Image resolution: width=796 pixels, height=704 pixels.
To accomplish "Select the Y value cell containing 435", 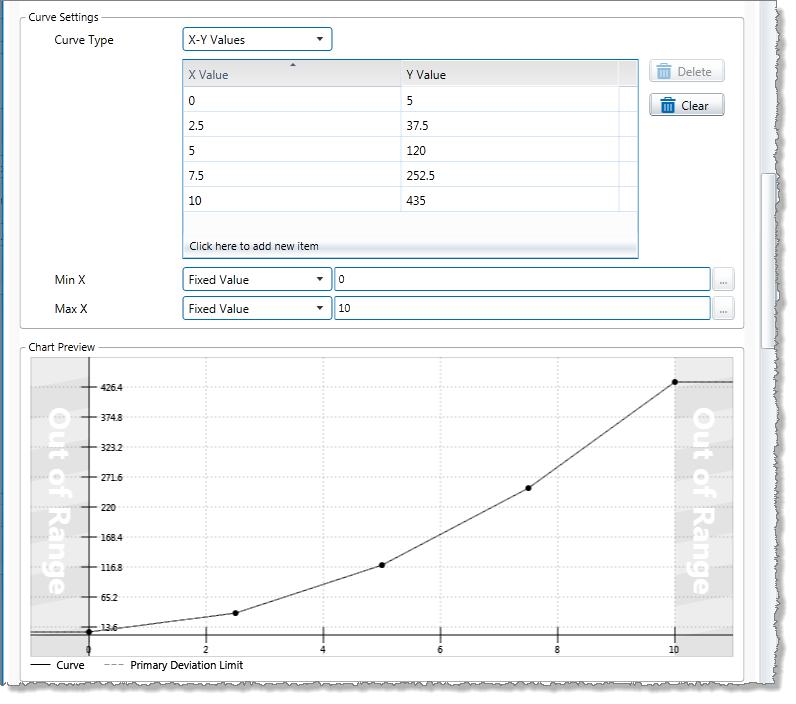I will pos(509,200).
